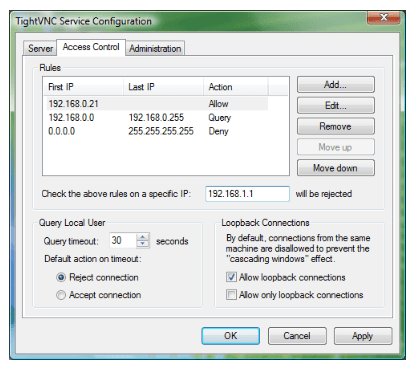Select the 0.0.0.0 Deny rule row
The width and height of the screenshot is (410, 365).
pos(156,131)
